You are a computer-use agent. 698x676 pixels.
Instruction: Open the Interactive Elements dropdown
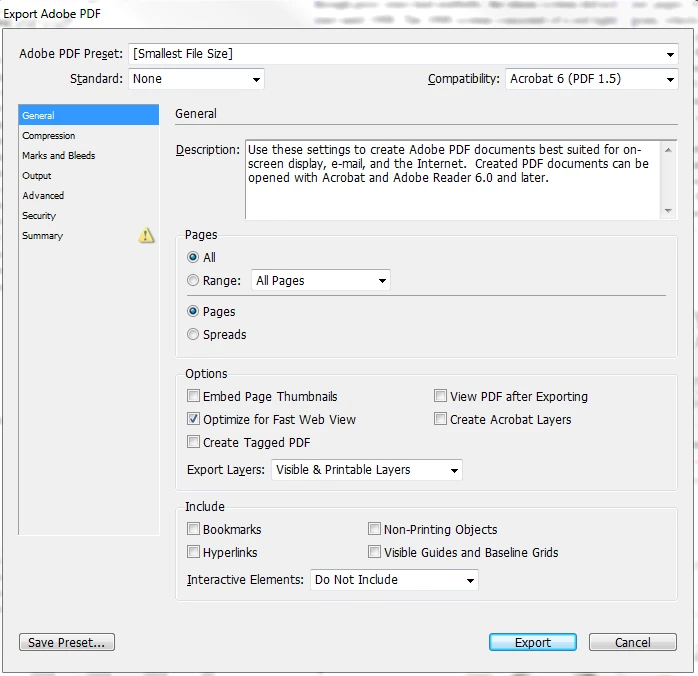click(x=394, y=580)
